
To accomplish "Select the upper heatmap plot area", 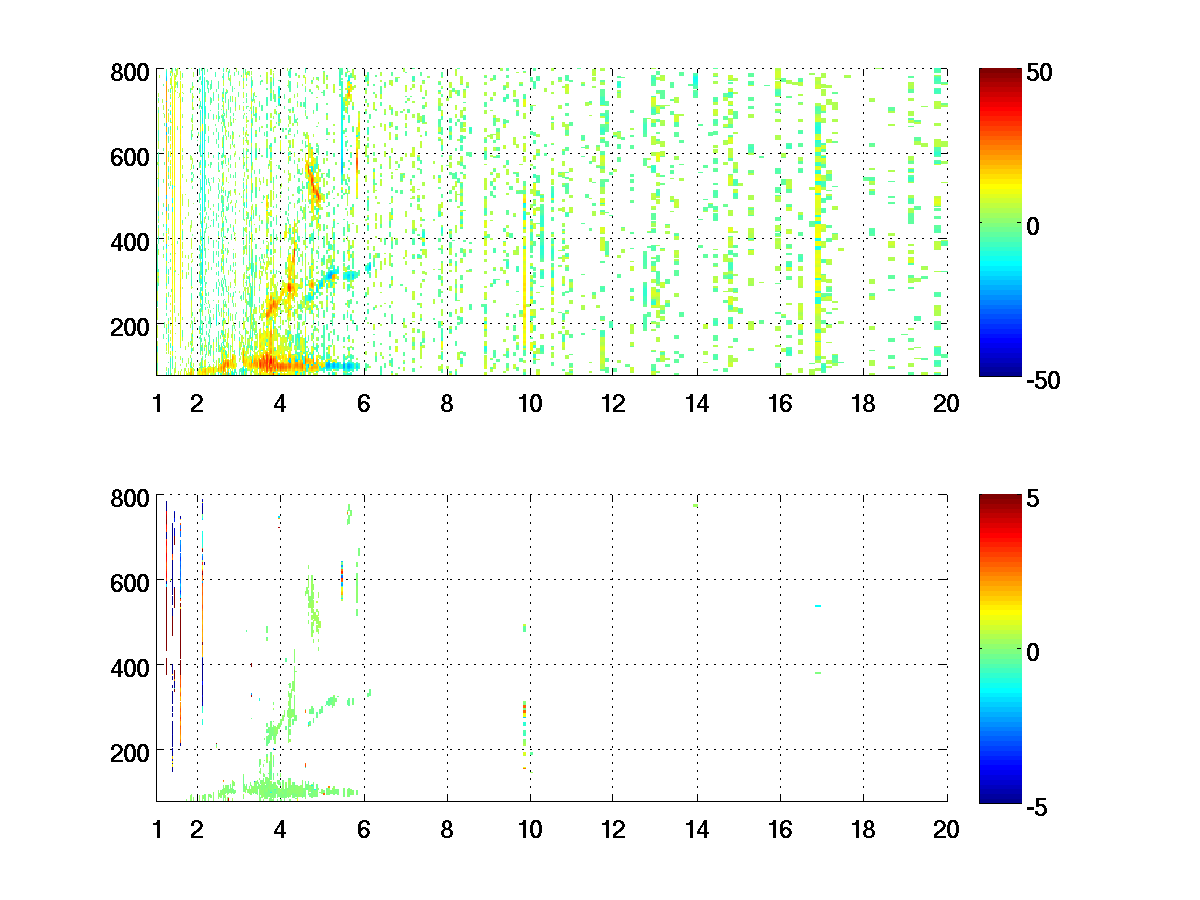I will (552, 222).
